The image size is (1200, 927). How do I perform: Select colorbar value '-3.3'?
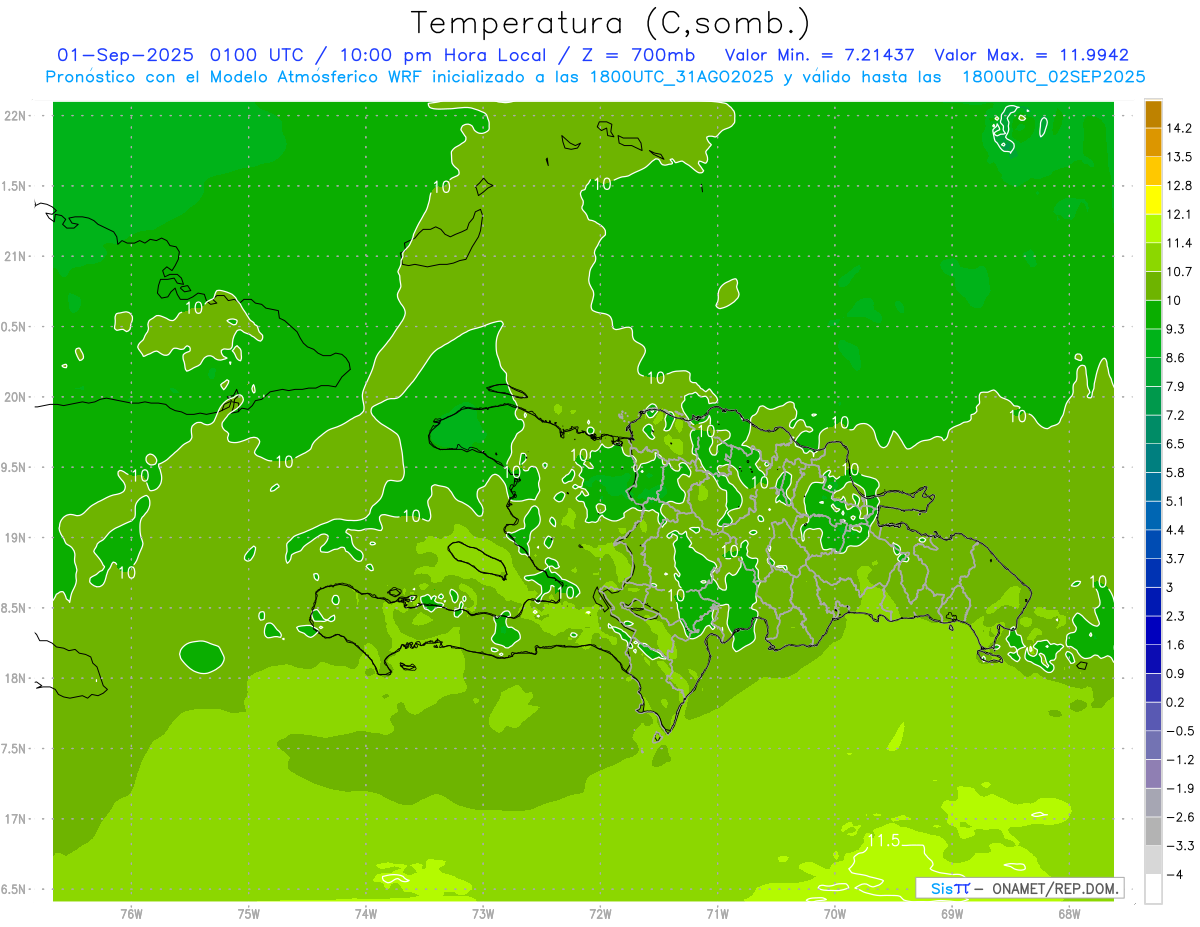click(1179, 846)
